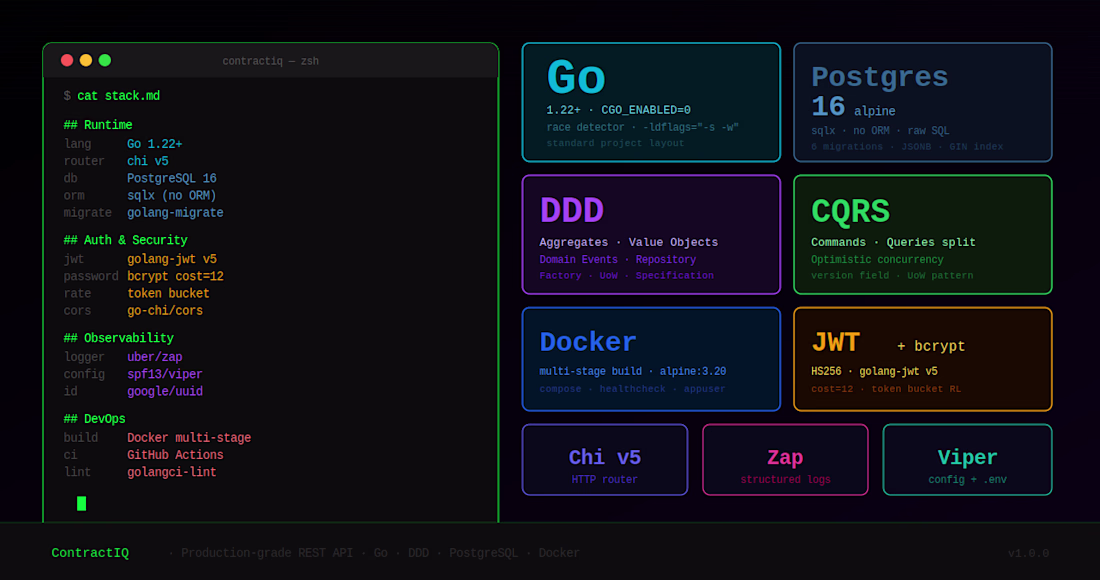Screen dimensions: 1100x580
Task: Click 'Go 1.22+' in the terminal
Action: (x=154, y=144)
